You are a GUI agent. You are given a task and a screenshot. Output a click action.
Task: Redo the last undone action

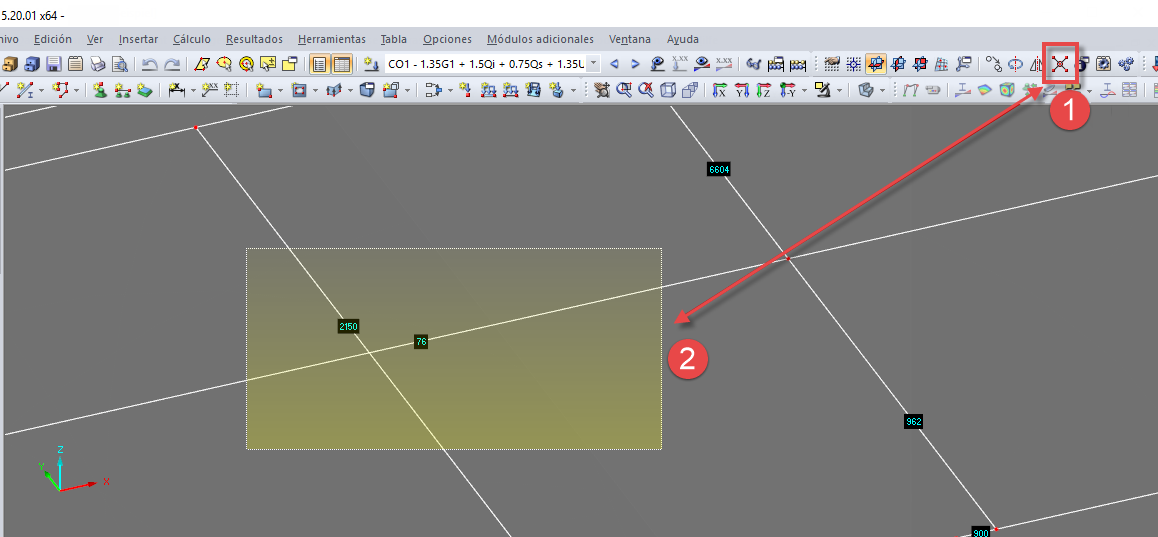point(172,64)
